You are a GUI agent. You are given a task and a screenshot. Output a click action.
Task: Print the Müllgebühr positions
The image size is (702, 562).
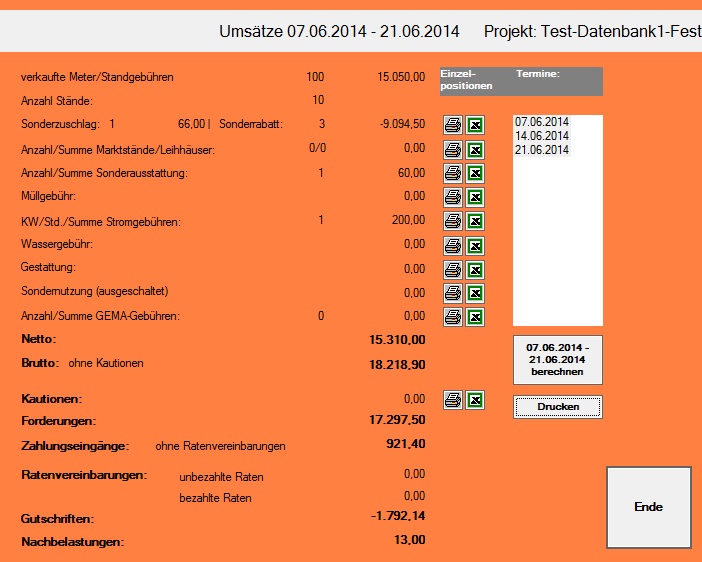tap(452, 197)
